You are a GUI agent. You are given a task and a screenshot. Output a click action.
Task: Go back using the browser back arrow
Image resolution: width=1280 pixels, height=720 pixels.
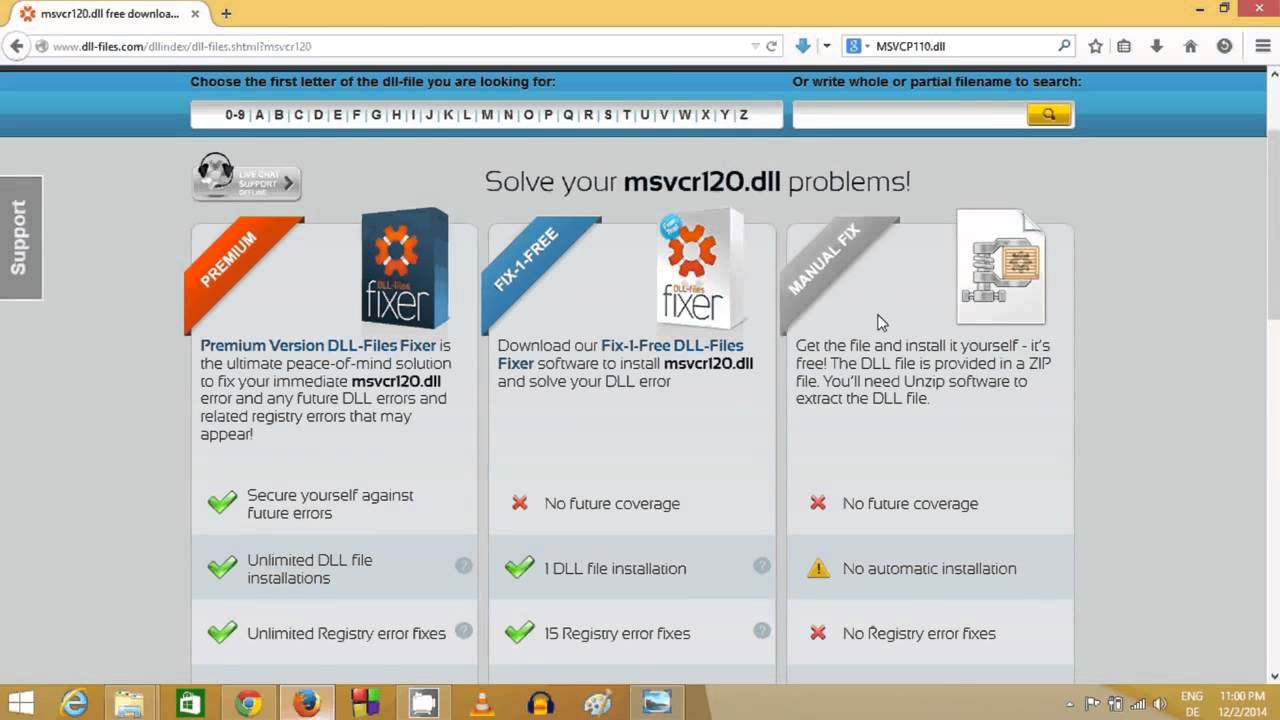tap(16, 46)
